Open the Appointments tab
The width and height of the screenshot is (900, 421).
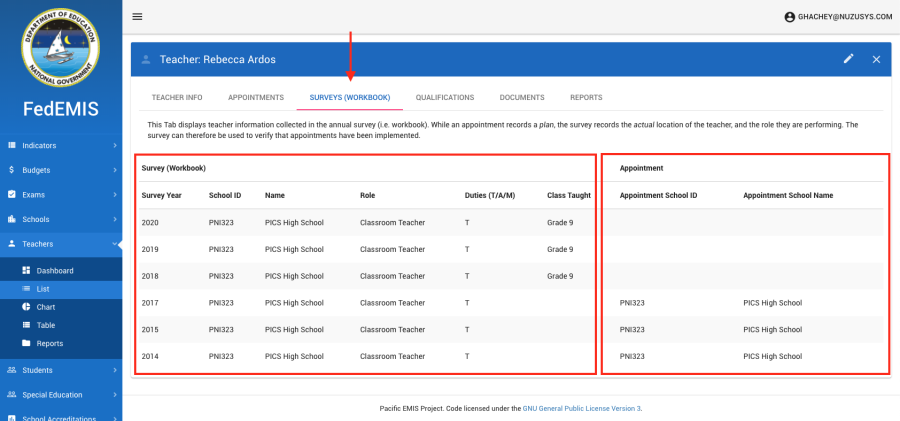click(x=256, y=97)
